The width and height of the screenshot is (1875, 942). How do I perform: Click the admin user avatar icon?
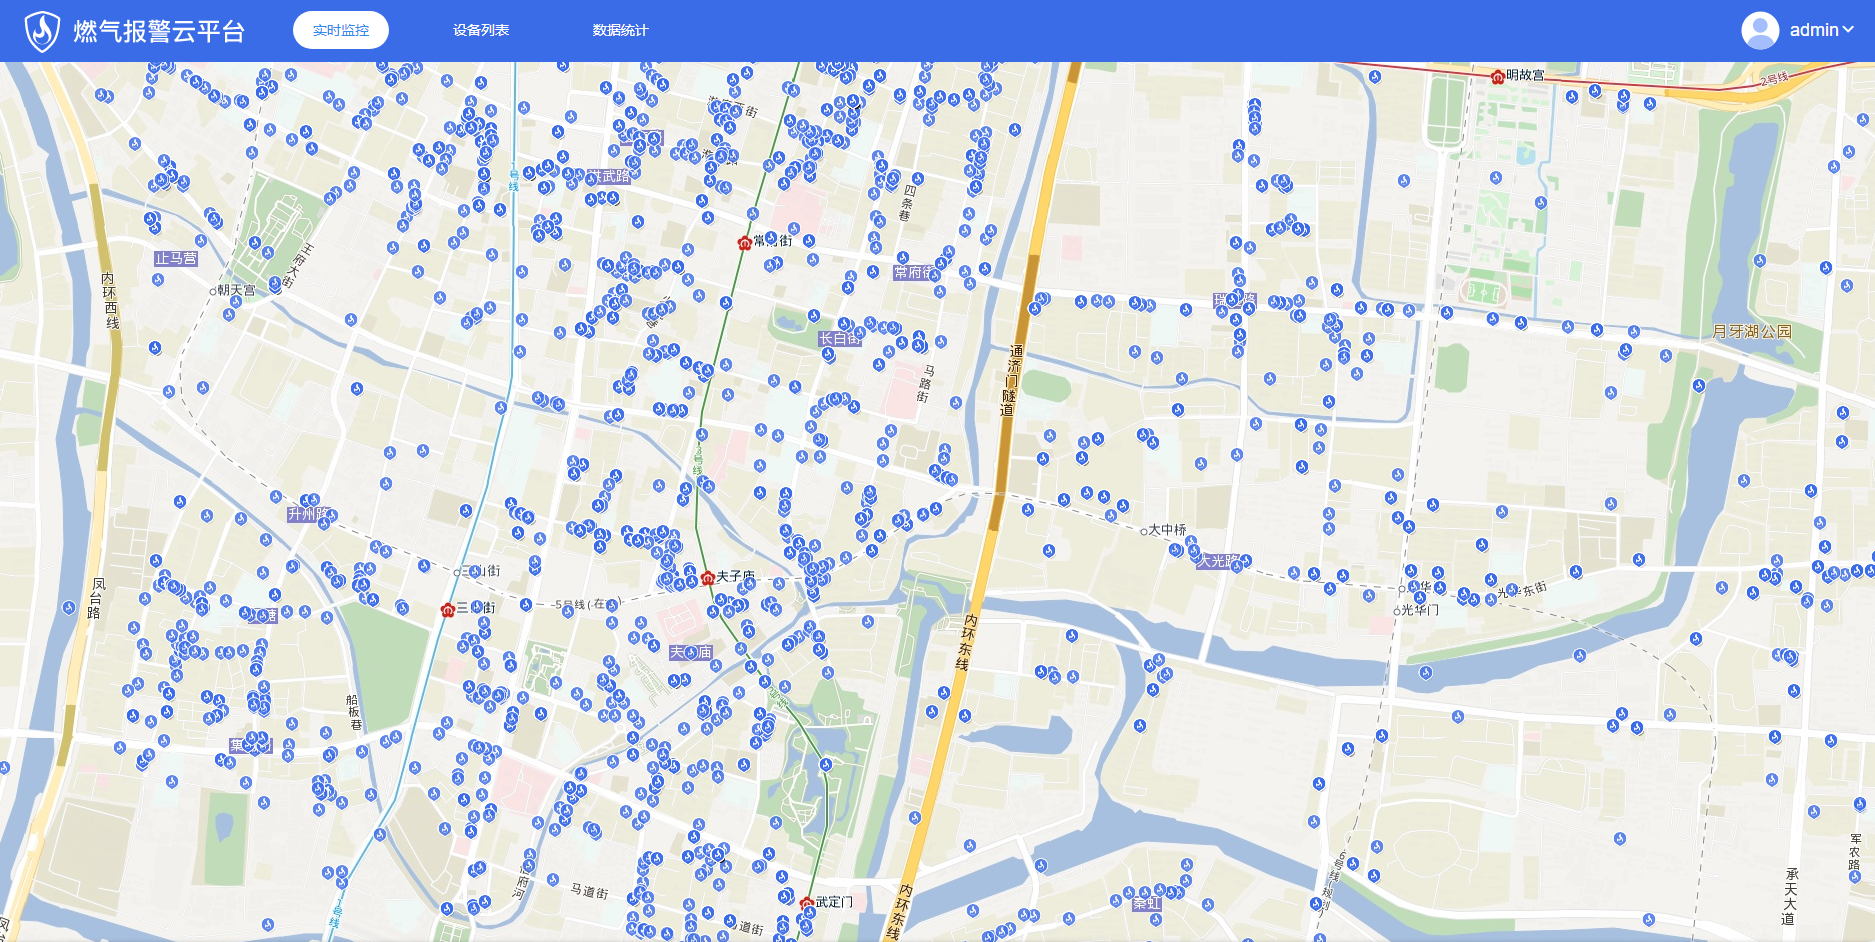click(1760, 30)
